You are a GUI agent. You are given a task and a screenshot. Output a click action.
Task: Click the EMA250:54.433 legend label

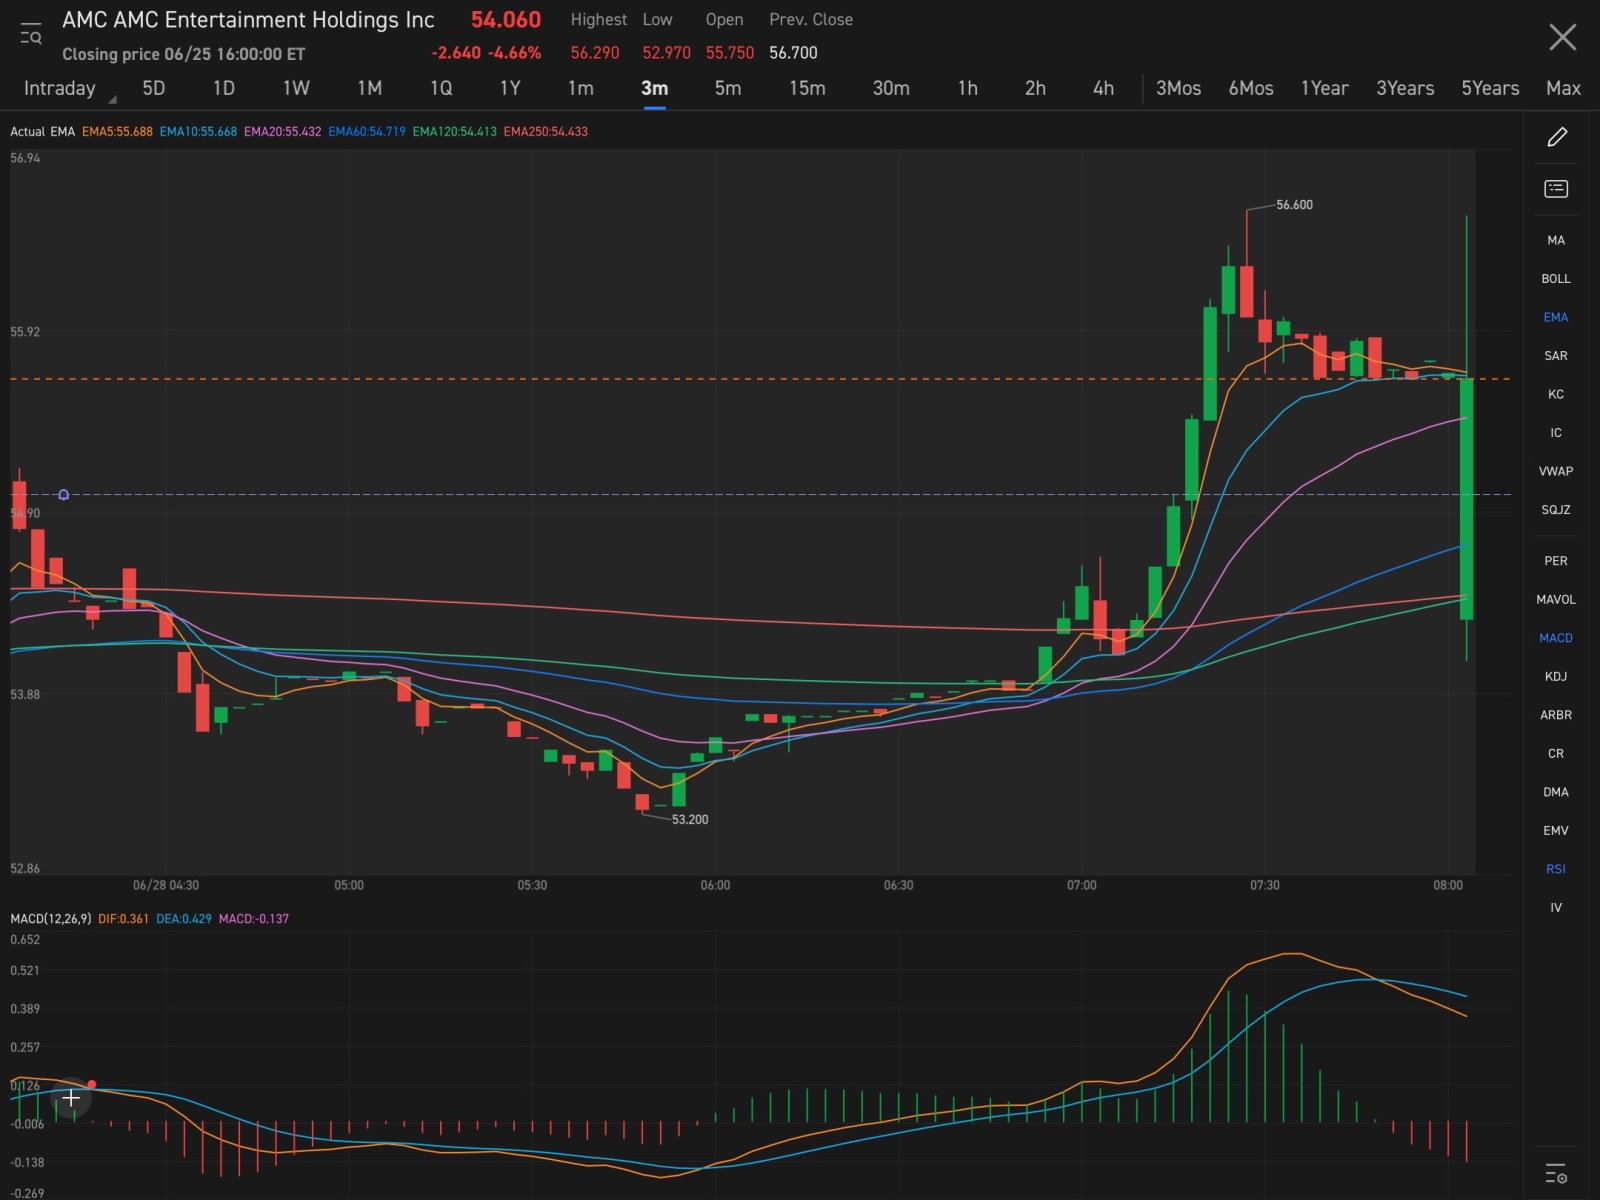point(546,131)
